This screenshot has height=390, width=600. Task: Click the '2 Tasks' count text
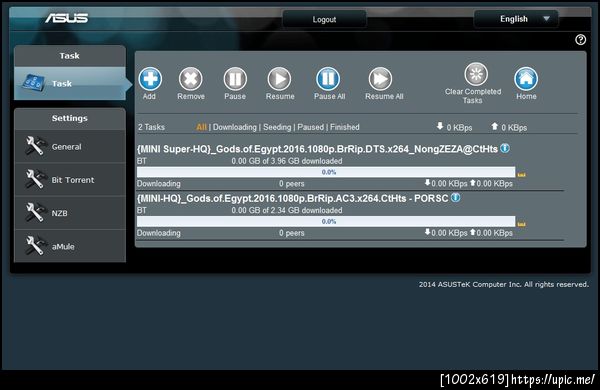(151, 127)
